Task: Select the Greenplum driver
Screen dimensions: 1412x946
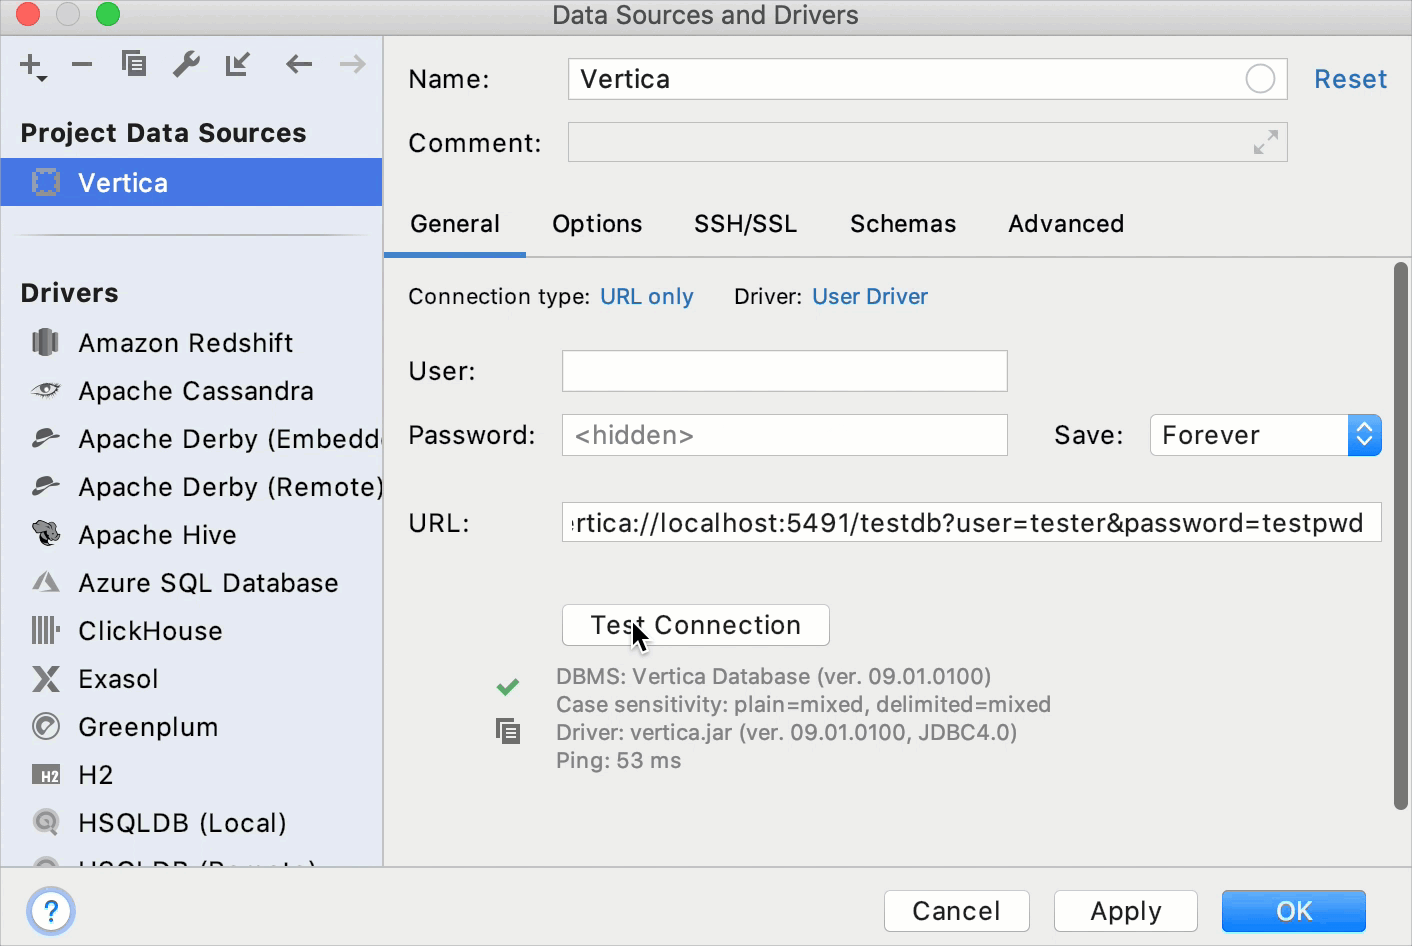Action: [x=191, y=727]
